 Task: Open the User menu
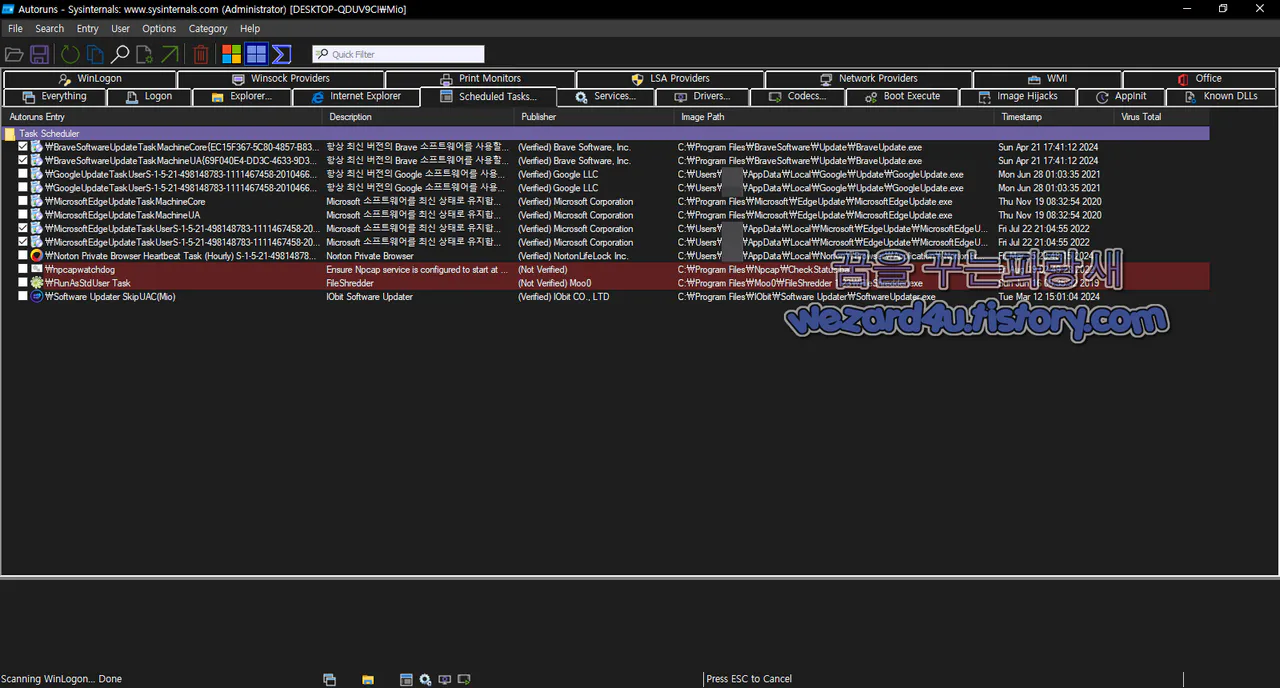(120, 29)
